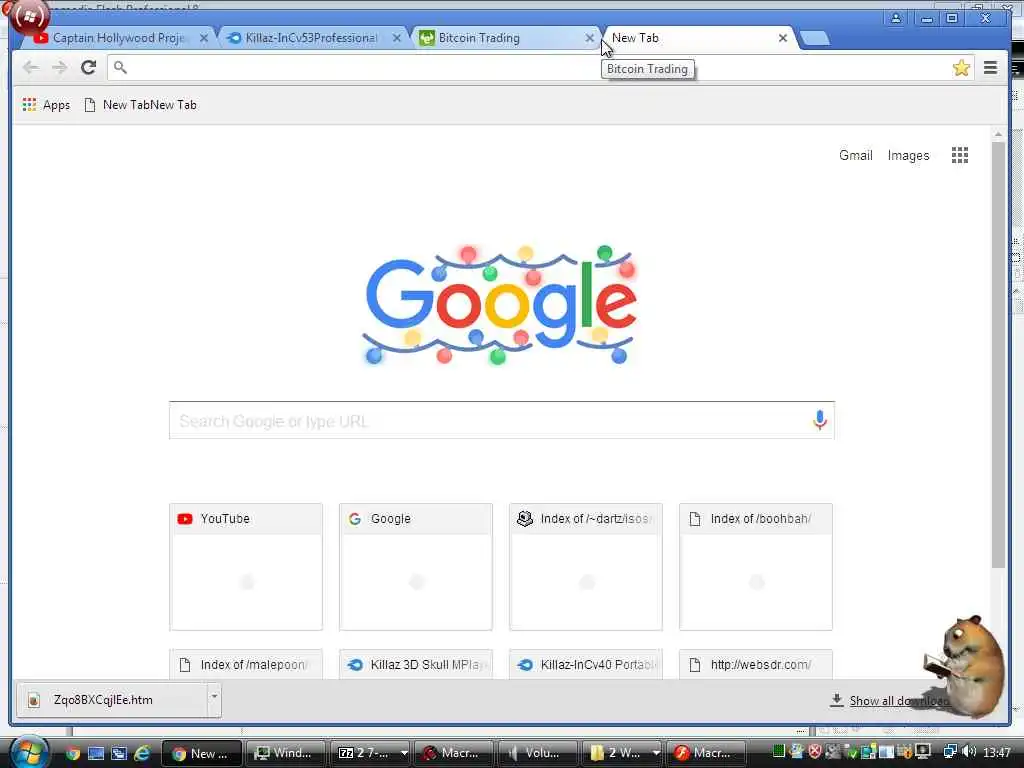Click the Google holiday doodle logo
The height and width of the screenshot is (768, 1024).
(x=500, y=304)
